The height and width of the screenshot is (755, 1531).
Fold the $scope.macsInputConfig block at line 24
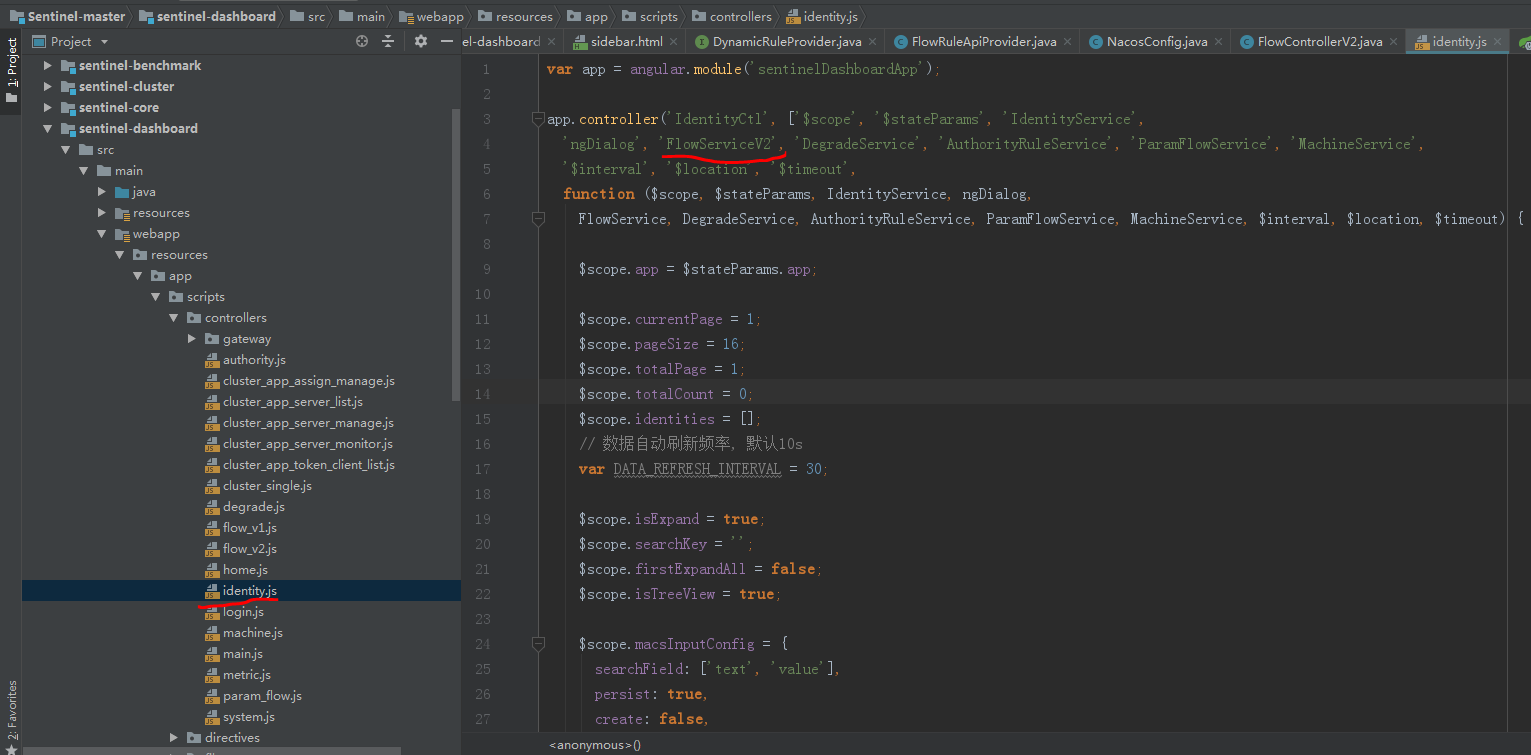coord(538,644)
